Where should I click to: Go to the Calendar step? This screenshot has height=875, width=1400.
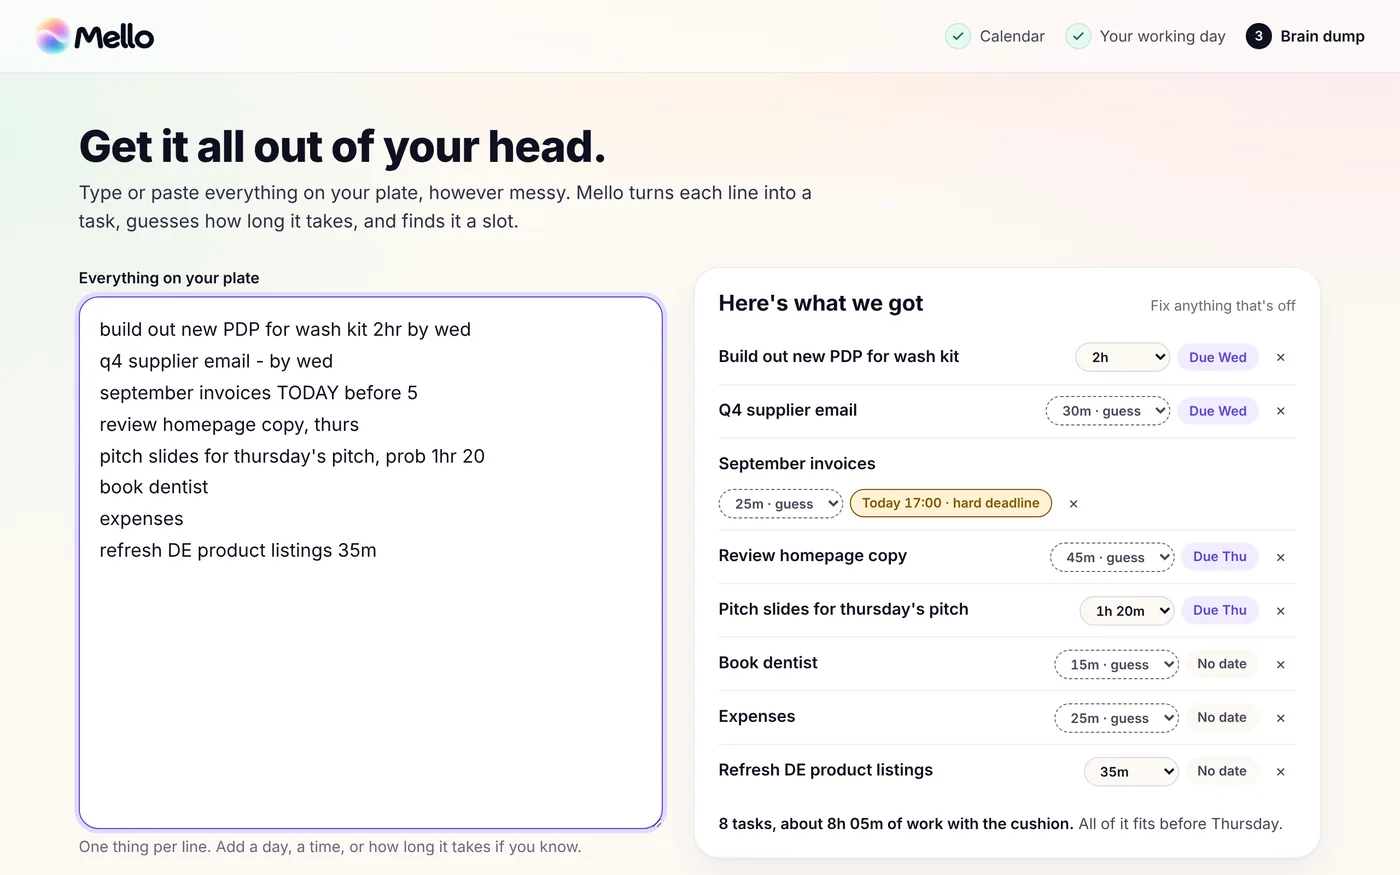(x=995, y=36)
